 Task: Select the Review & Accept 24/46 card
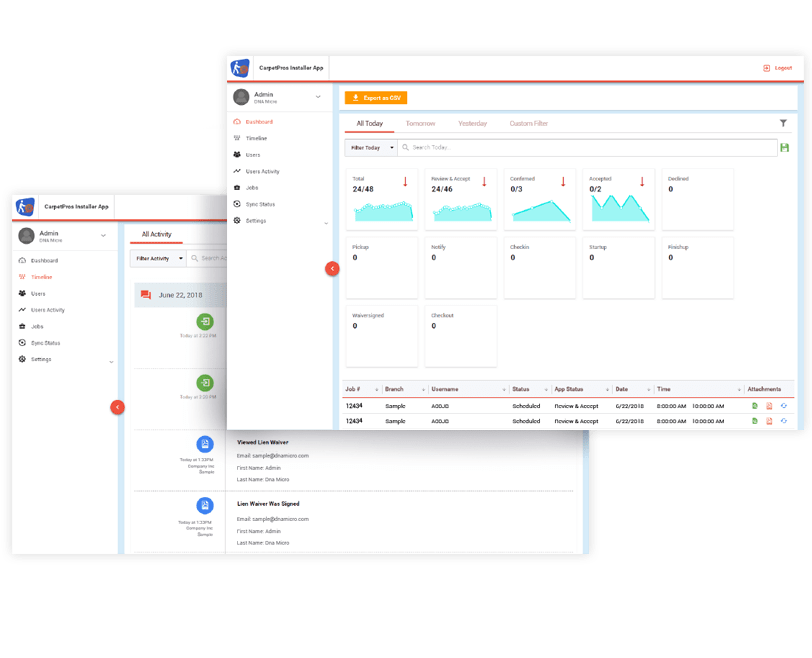[461, 199]
